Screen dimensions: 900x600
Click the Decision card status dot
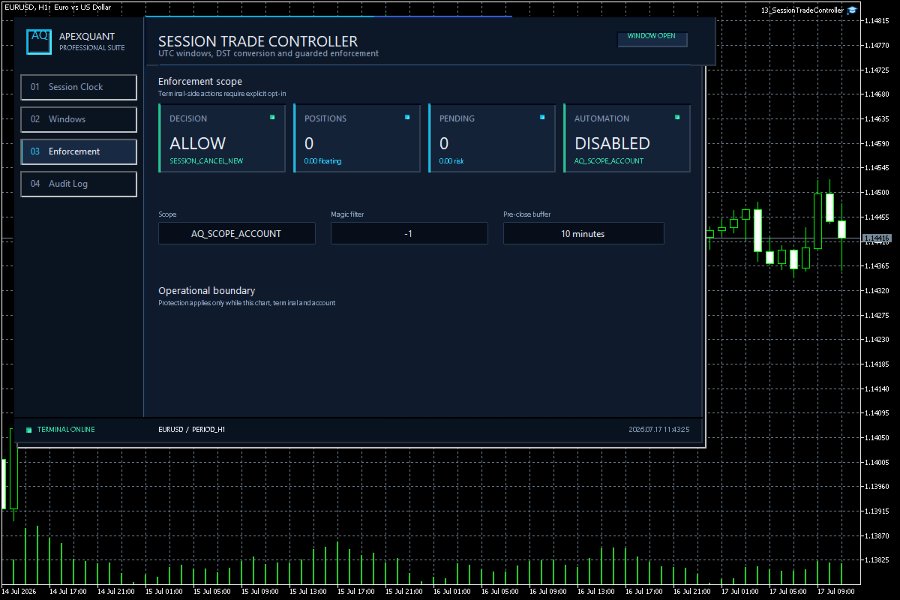pyautogui.click(x=272, y=117)
